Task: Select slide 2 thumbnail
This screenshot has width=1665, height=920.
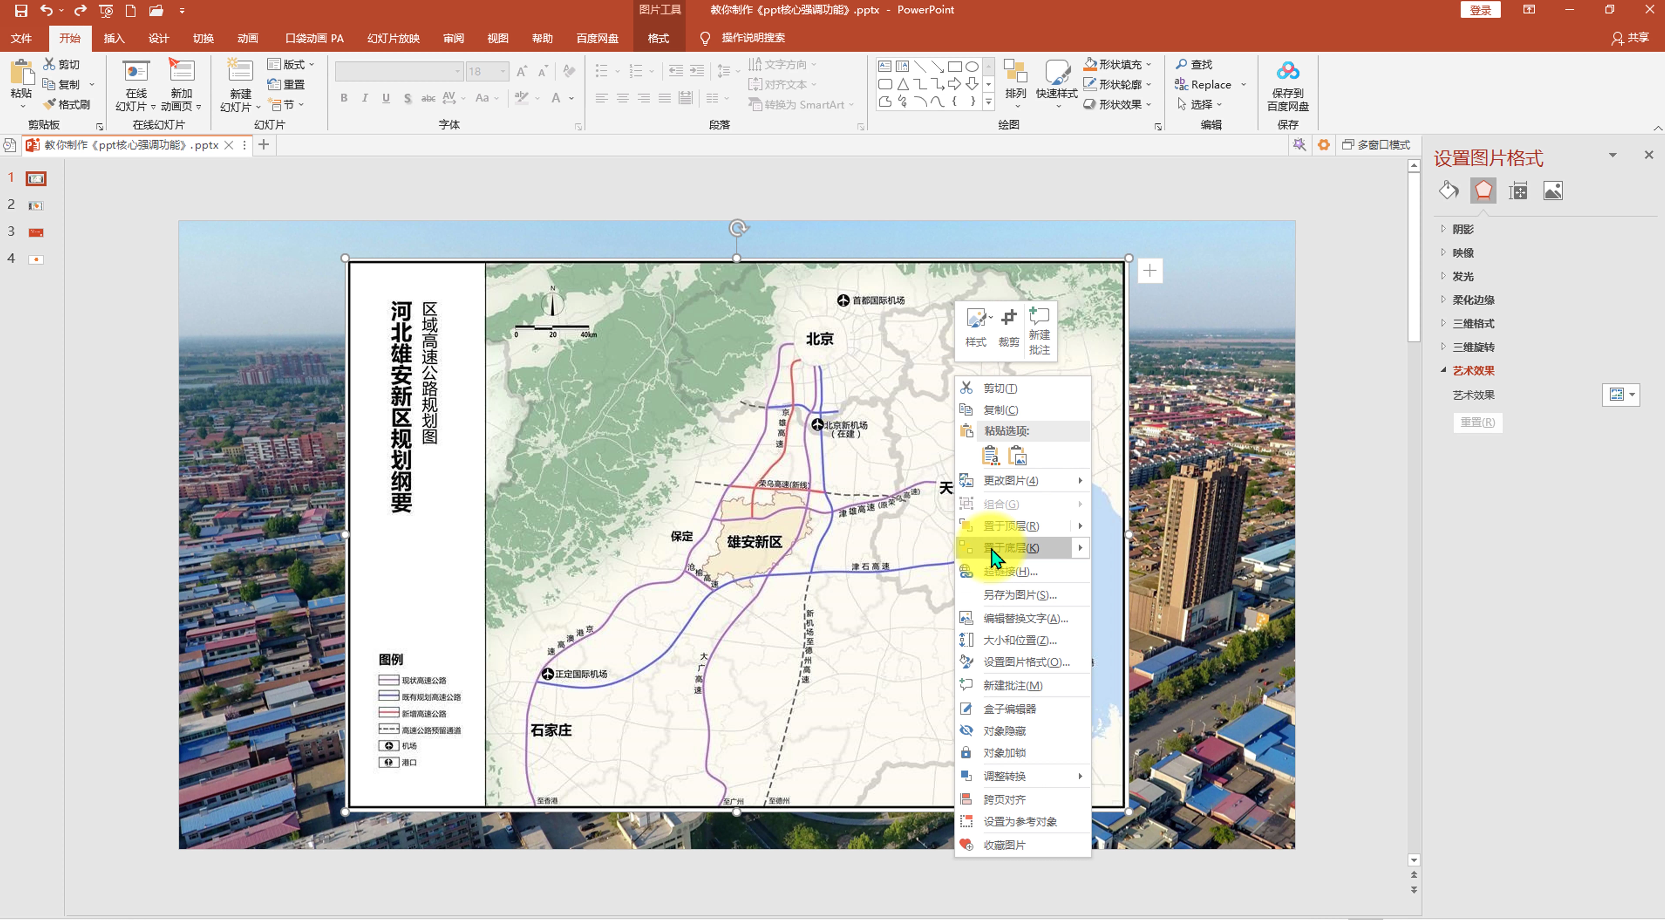Action: [36, 205]
